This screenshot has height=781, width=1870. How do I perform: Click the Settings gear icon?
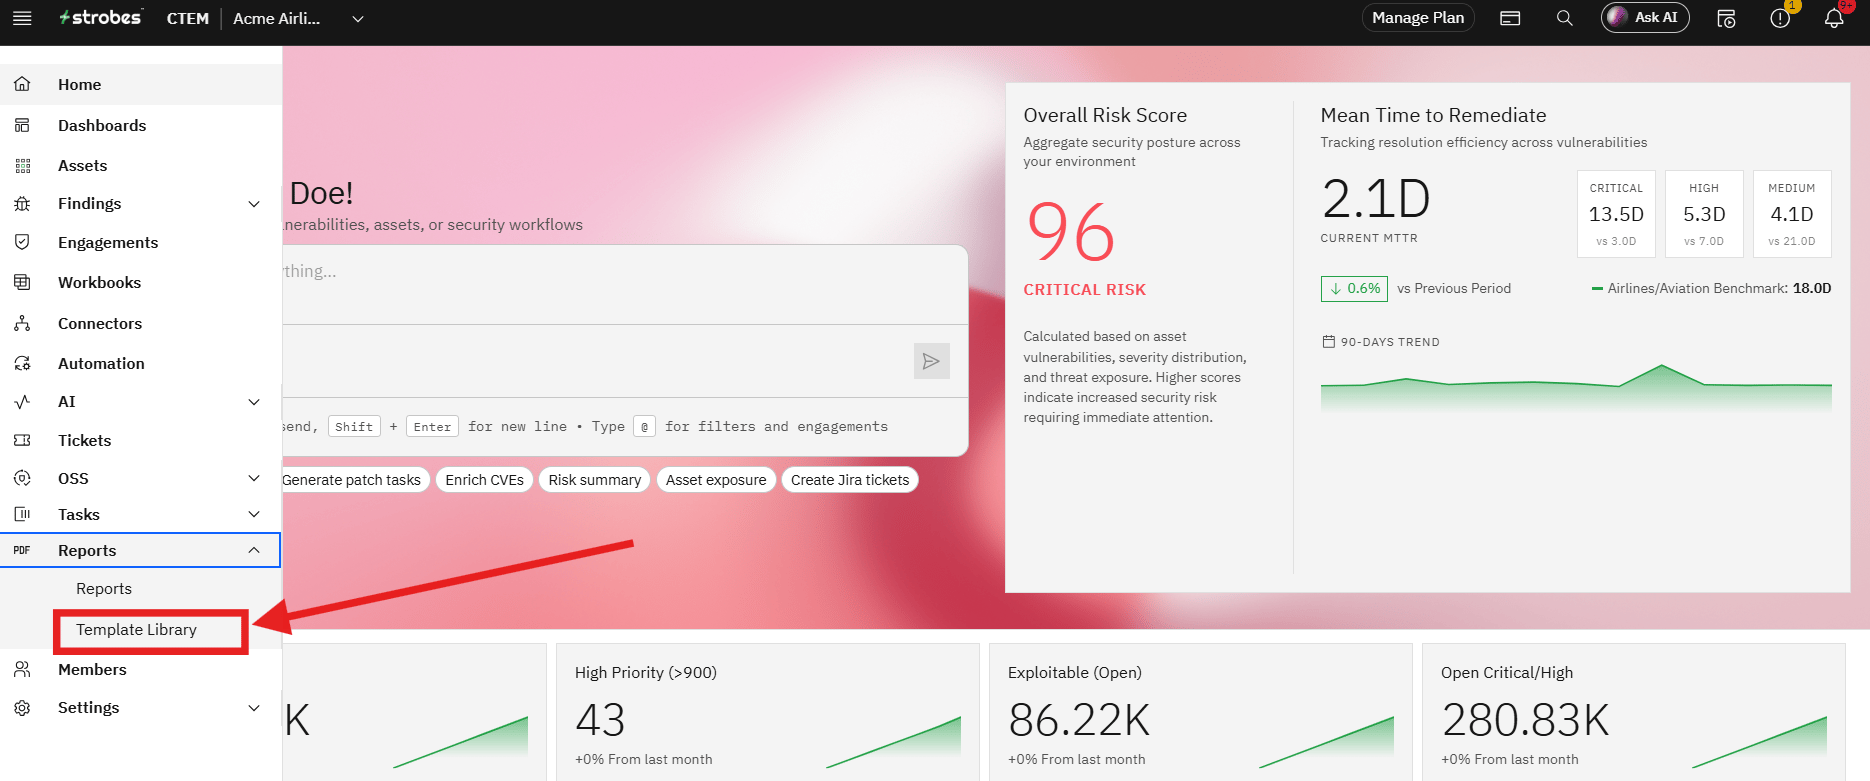(22, 708)
